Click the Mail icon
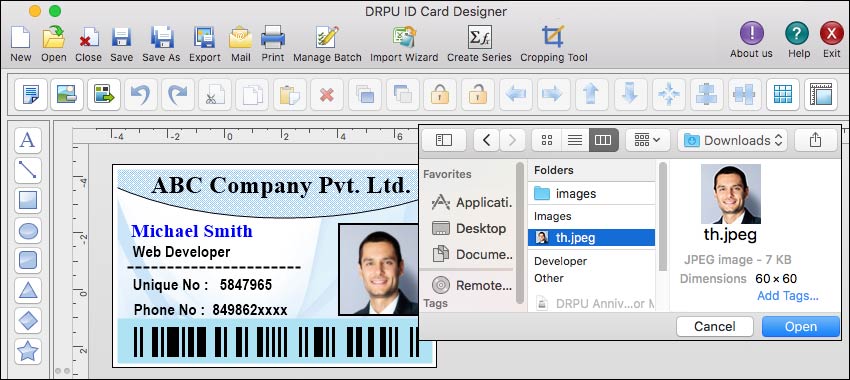The image size is (850, 380). click(240, 37)
